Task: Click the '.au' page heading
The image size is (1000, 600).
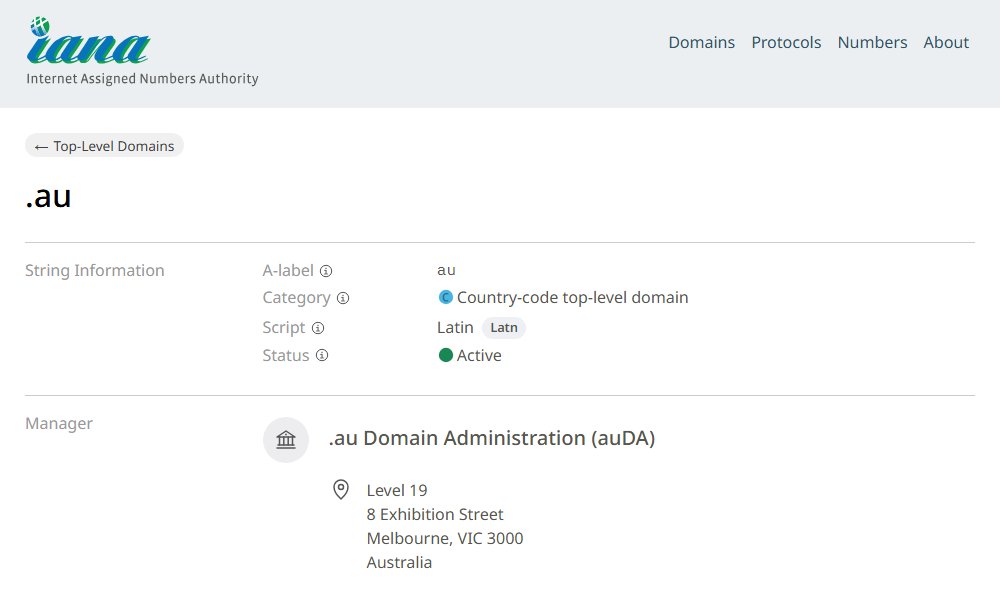Action: click(x=48, y=196)
